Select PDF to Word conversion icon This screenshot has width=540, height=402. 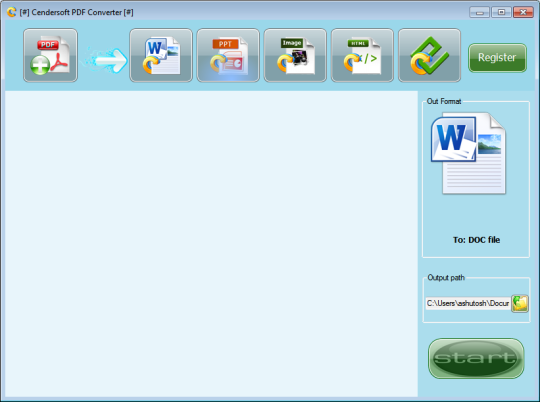pyautogui.click(x=161, y=55)
